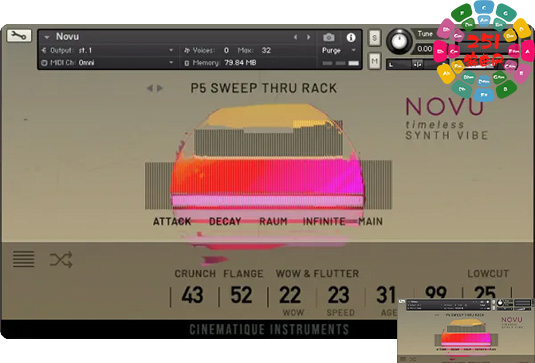The height and width of the screenshot is (363, 535).
Task: Open the Purge menu
Action: [338, 50]
